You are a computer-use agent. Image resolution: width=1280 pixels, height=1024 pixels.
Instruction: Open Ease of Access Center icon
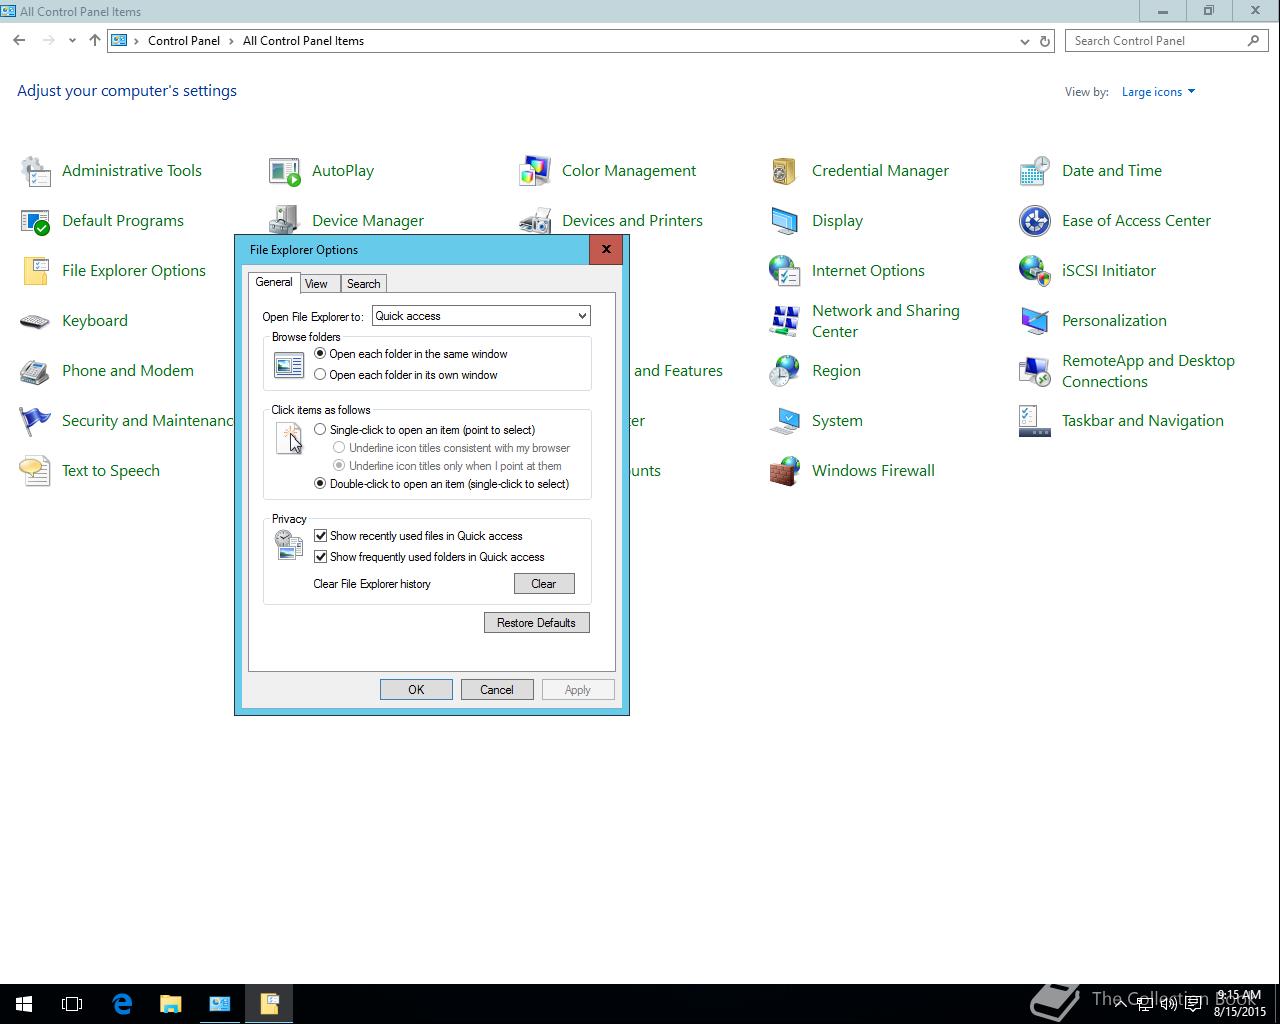point(1035,221)
